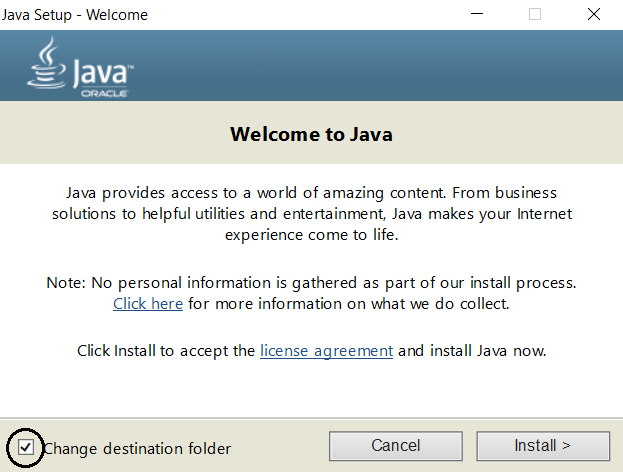This screenshot has width=623, height=472.
Task: Minimize the Java Setup window
Action: [x=485, y=14]
